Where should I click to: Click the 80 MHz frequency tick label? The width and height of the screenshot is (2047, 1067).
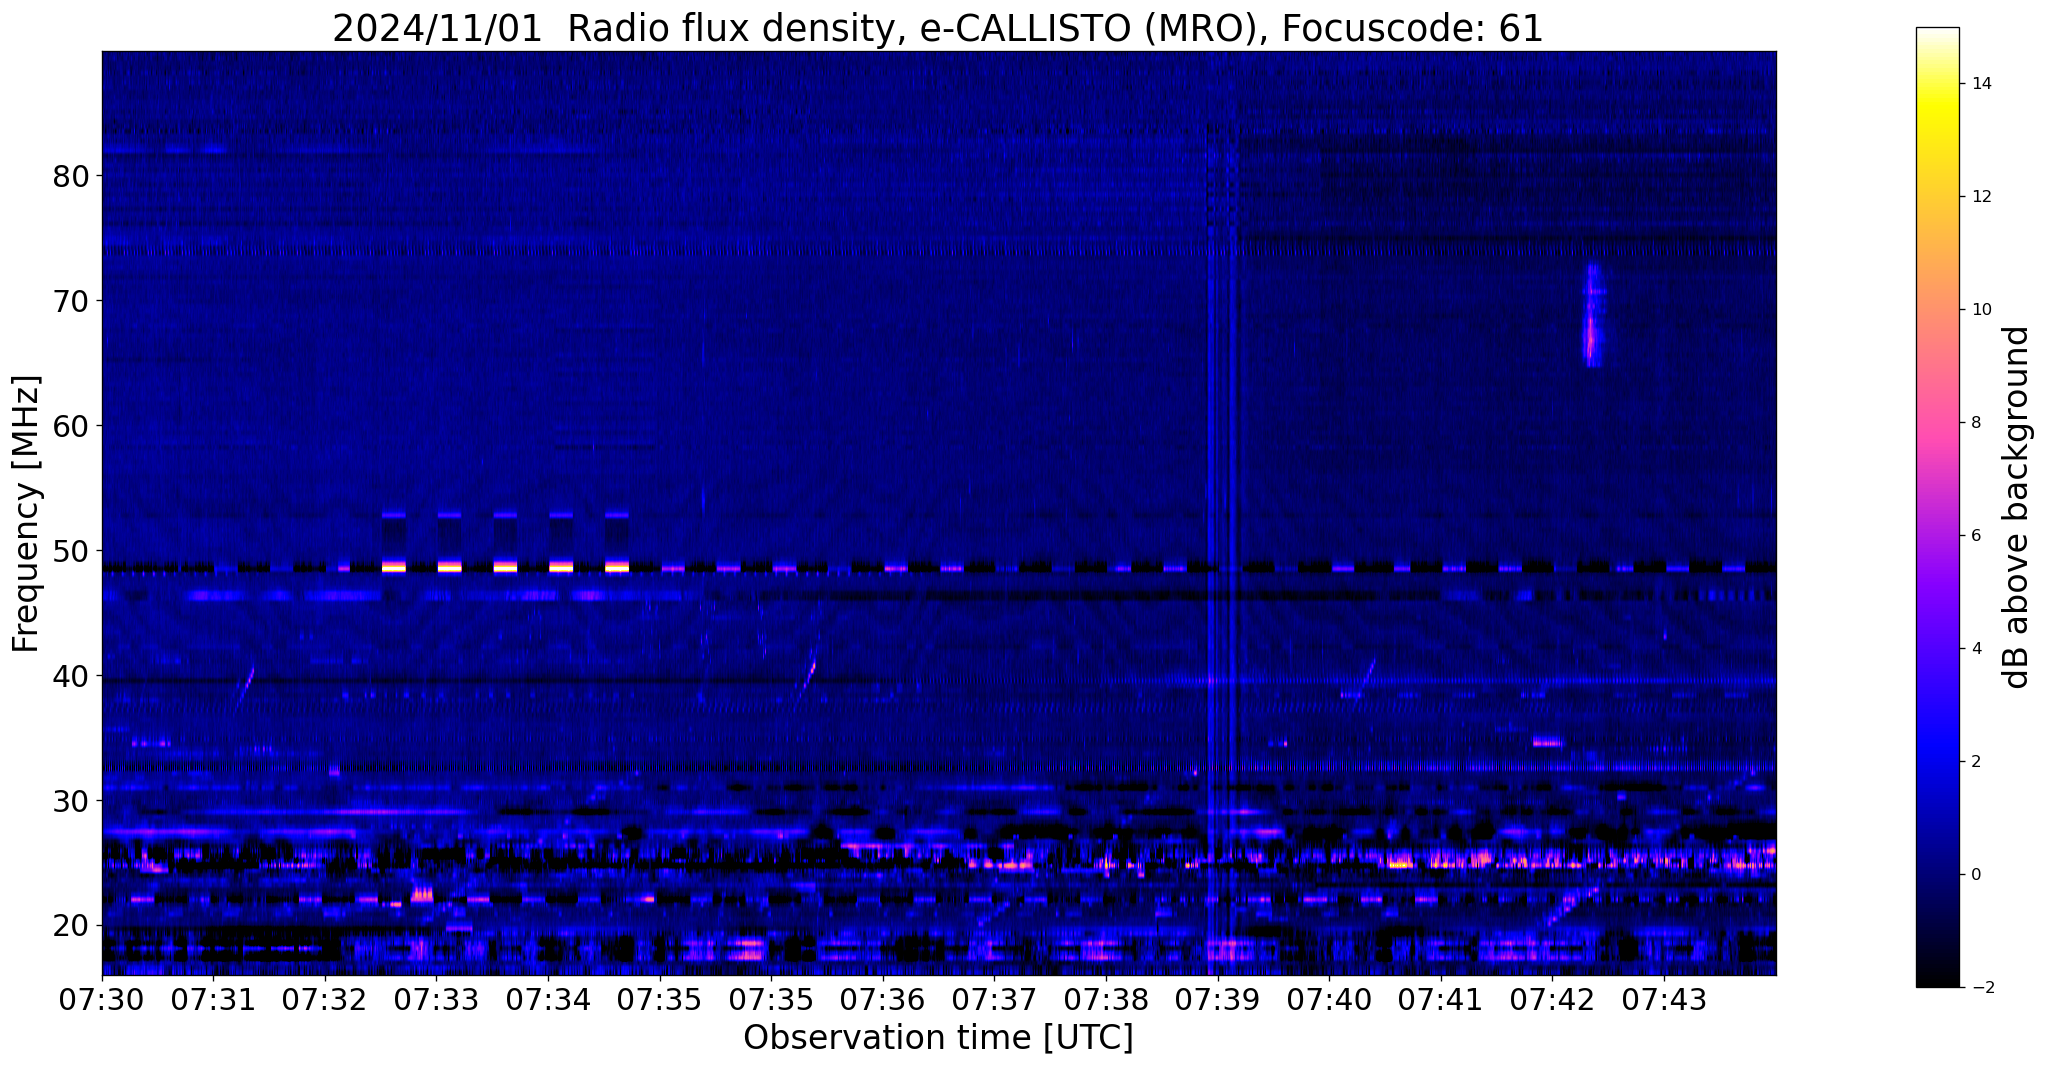[71, 176]
